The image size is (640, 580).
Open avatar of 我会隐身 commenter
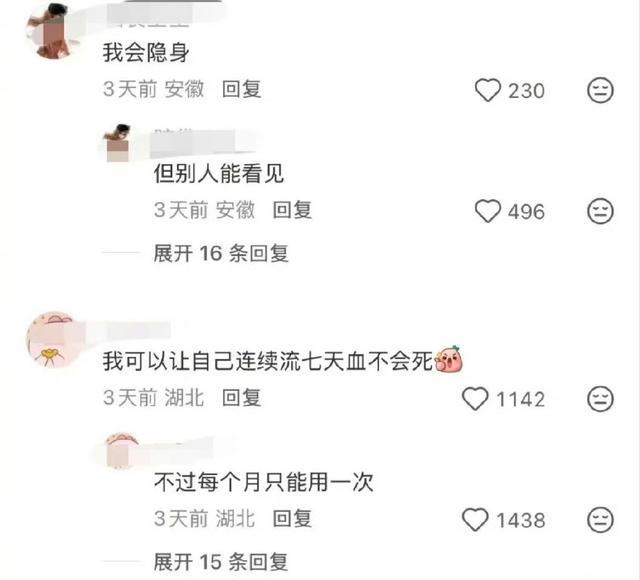click(52, 31)
